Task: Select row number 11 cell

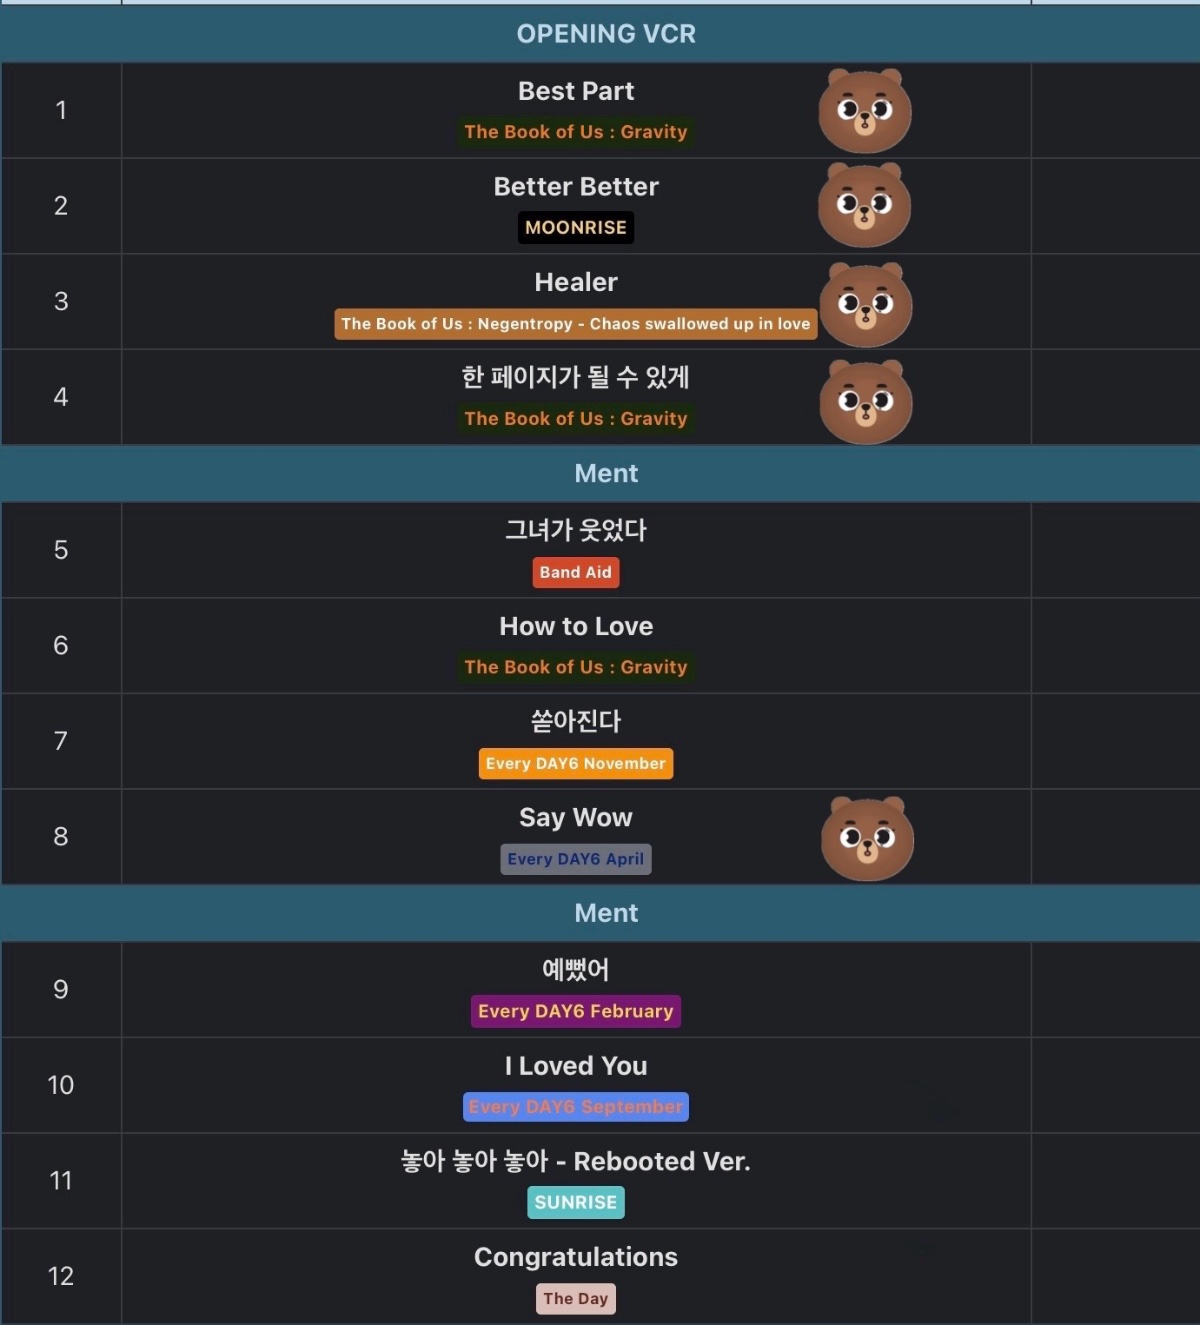Action: [61, 1181]
